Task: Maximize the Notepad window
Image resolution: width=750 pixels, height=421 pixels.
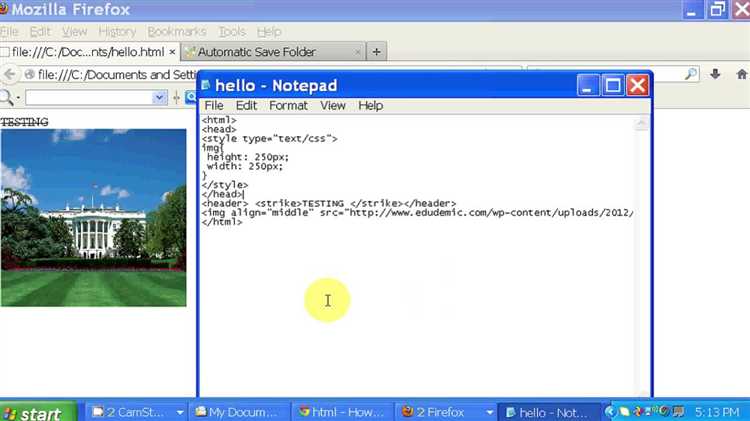Action: click(613, 85)
